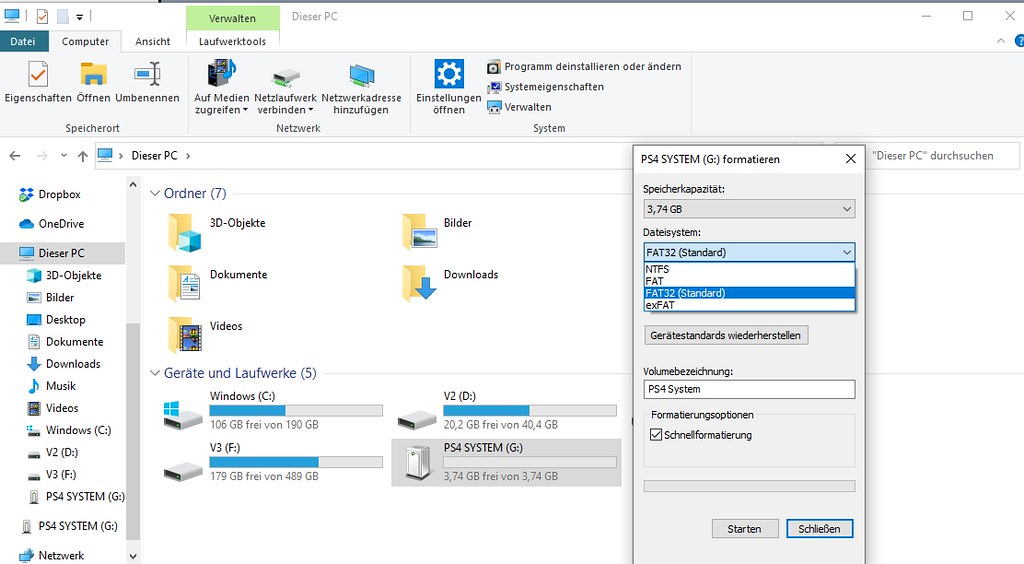Click the Volumebezeichnung text field

[749, 389]
